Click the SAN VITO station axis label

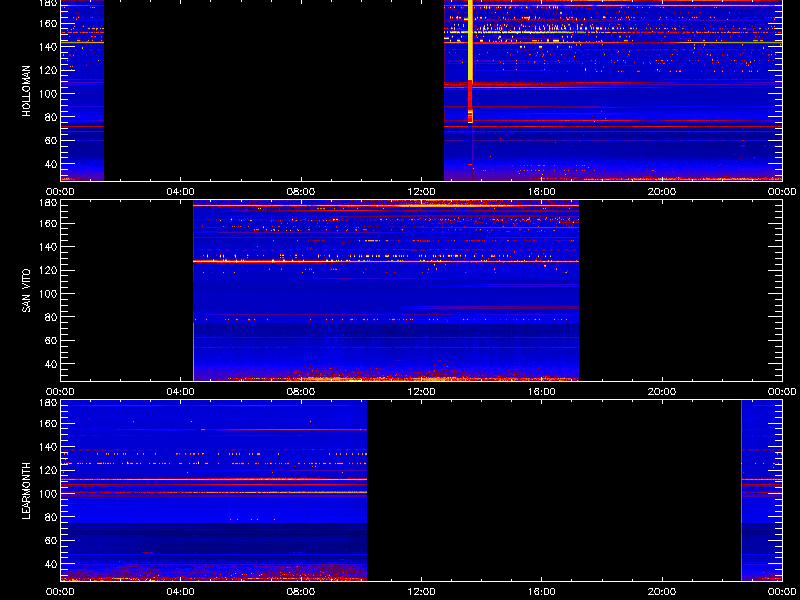click(x=27, y=291)
